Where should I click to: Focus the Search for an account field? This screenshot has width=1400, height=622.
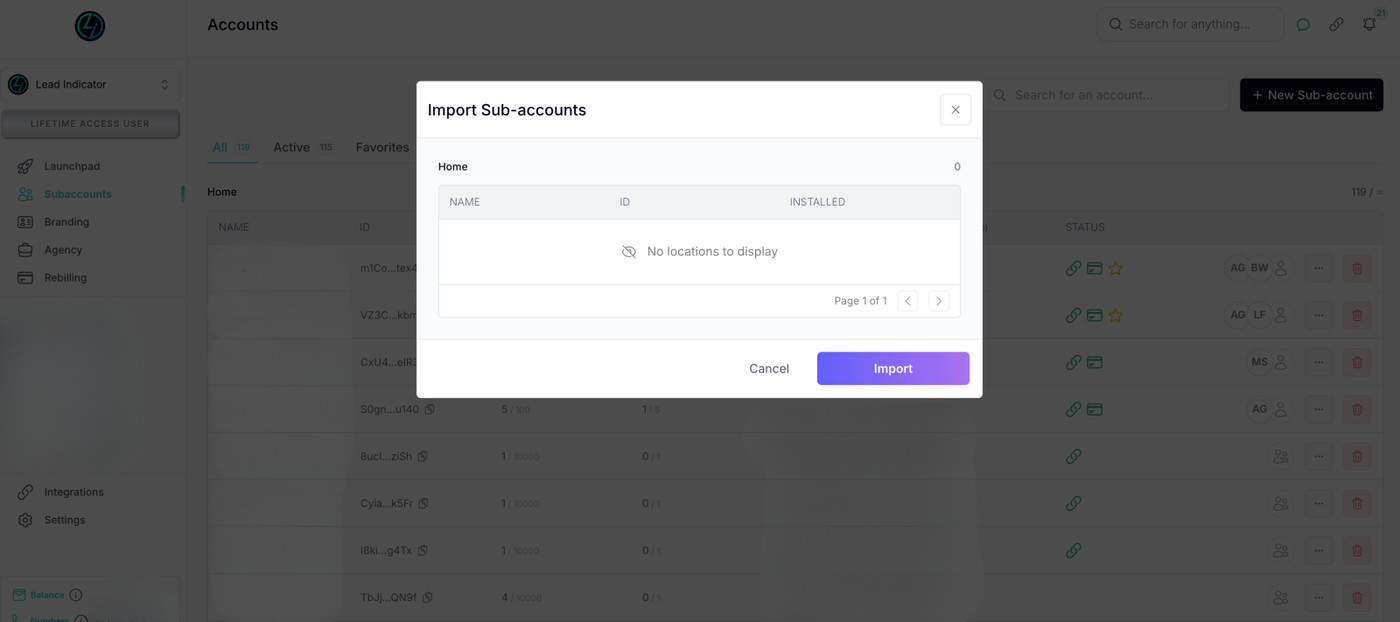tap(1110, 95)
